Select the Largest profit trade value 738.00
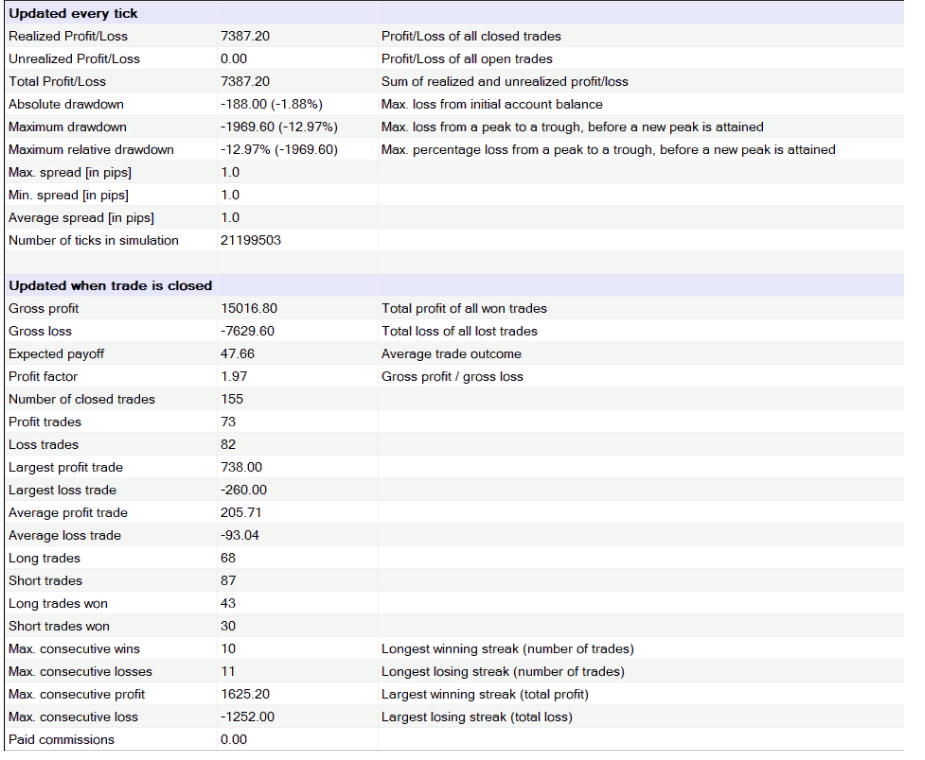925x760 pixels. pos(240,468)
